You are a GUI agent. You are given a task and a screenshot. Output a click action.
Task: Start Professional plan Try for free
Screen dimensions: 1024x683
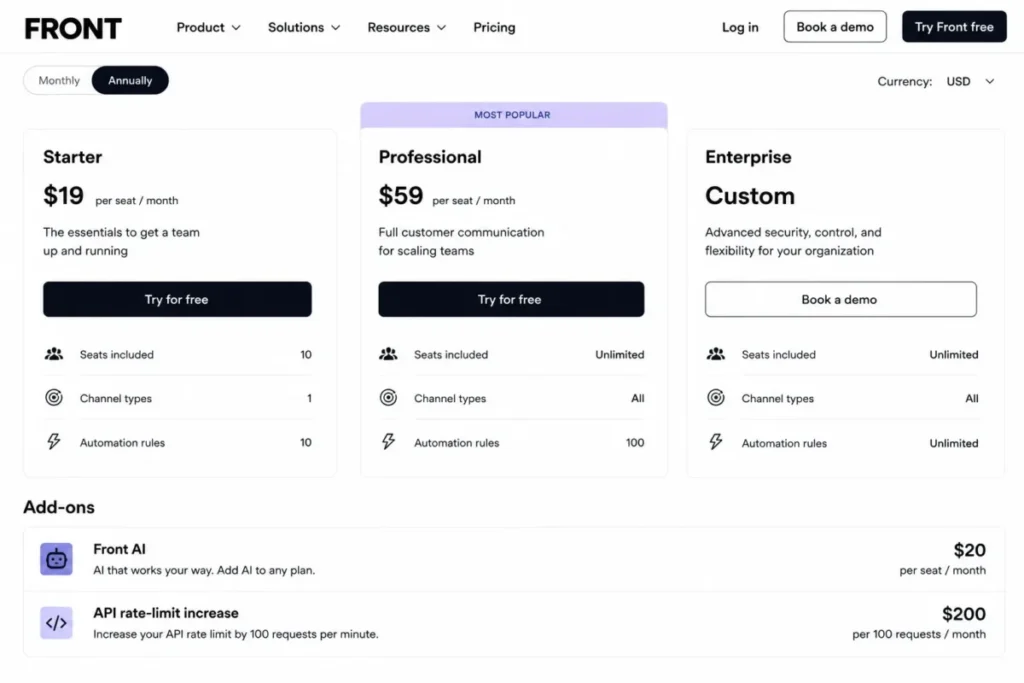click(x=511, y=299)
